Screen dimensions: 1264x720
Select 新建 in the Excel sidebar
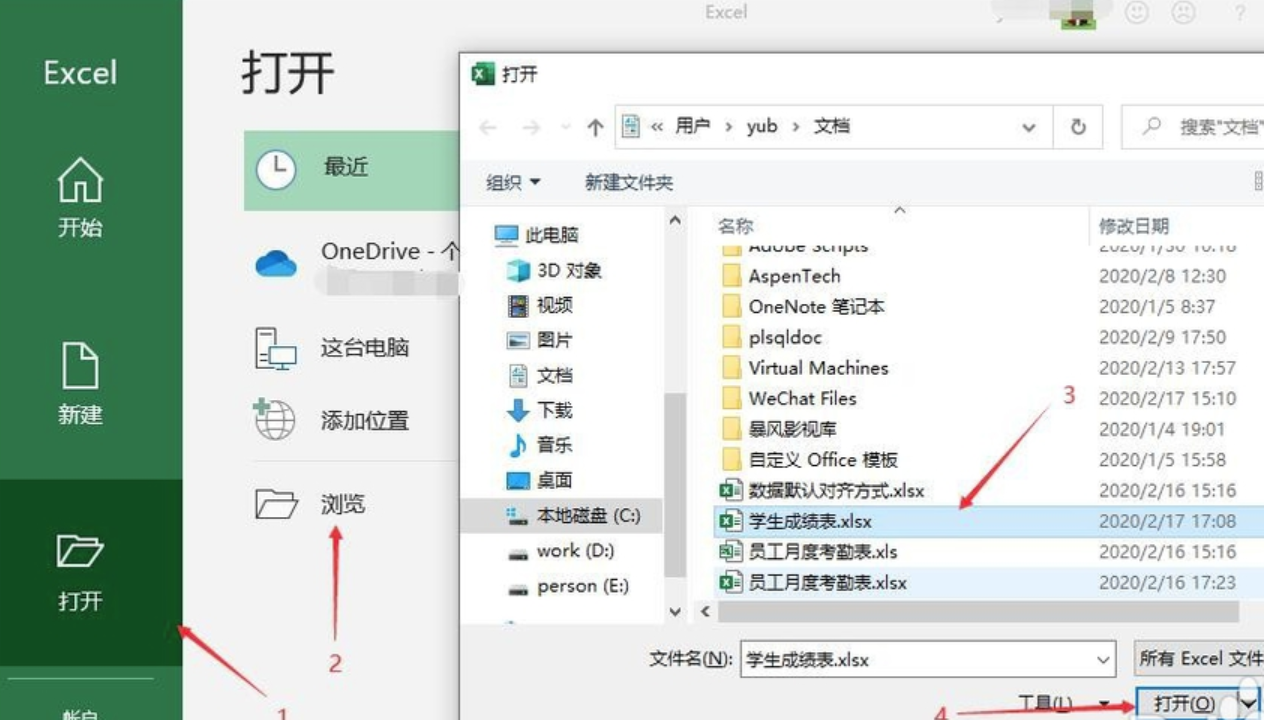[x=80, y=384]
